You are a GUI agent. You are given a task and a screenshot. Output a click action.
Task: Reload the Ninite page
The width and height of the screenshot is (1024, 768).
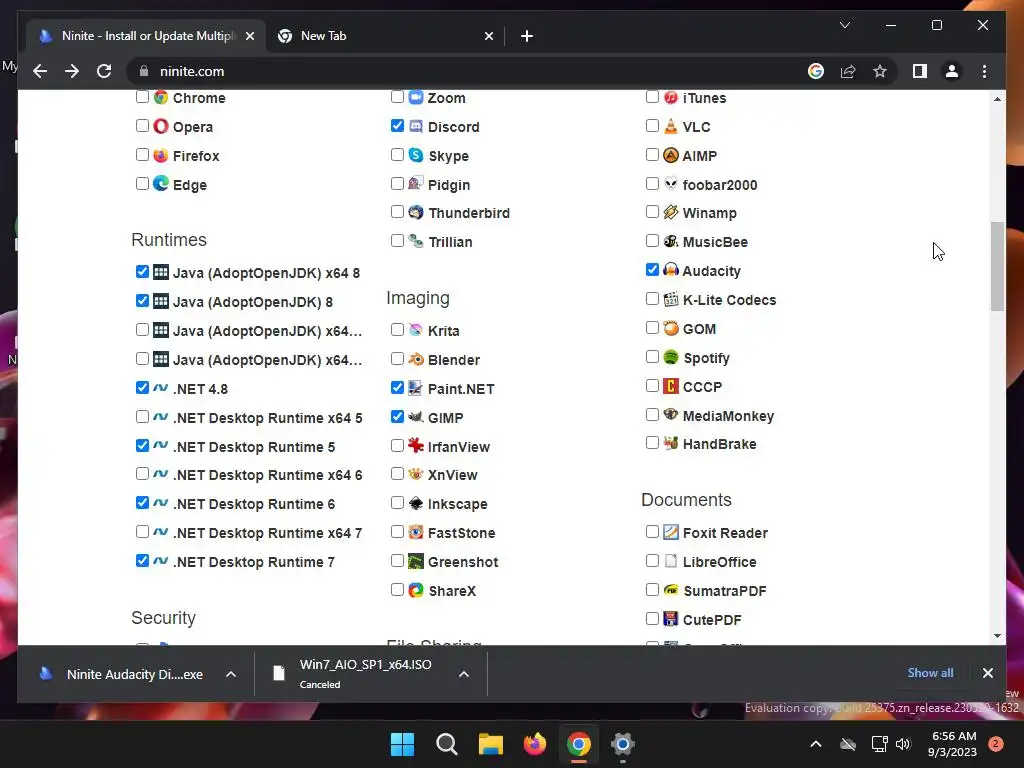pos(104,71)
